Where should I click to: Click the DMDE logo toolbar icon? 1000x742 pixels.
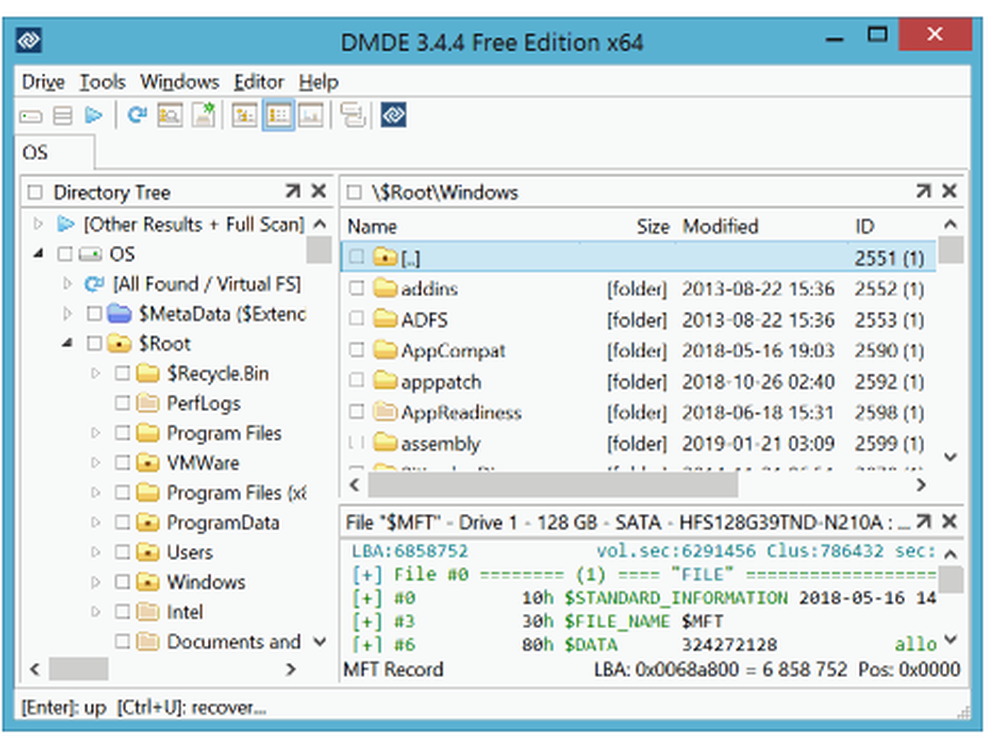point(393,115)
